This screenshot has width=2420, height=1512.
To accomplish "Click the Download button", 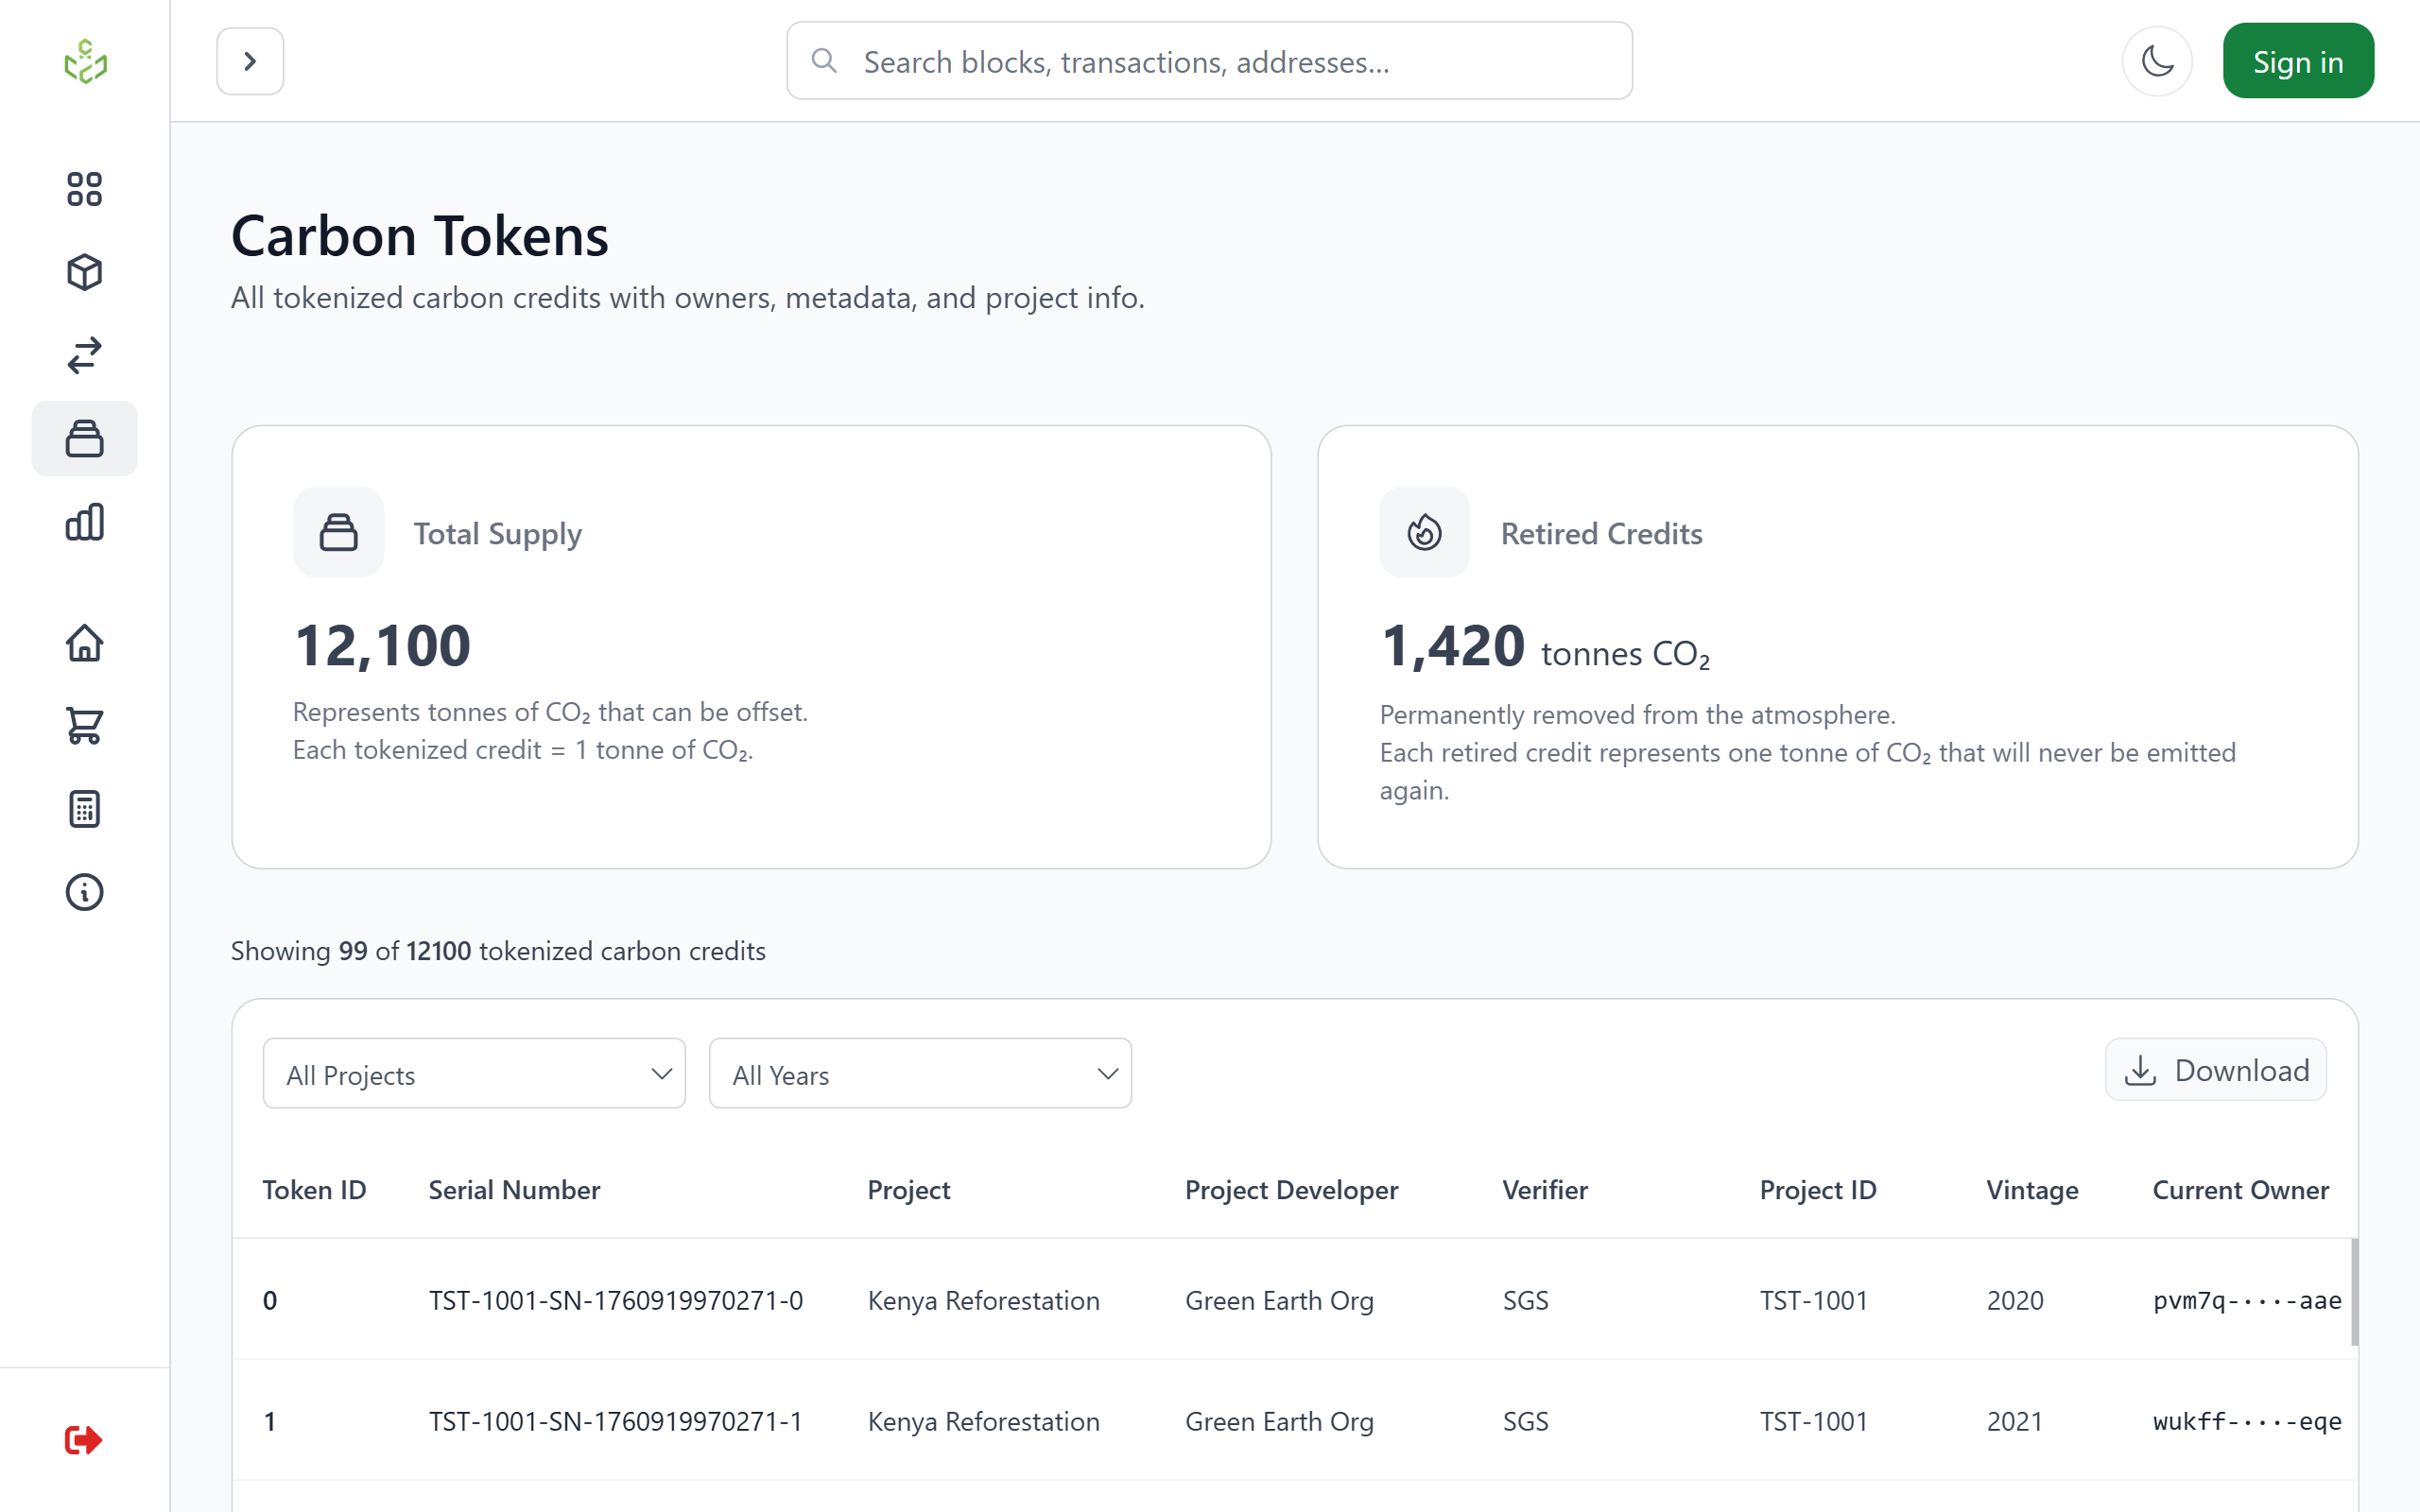I will click(x=2216, y=1070).
